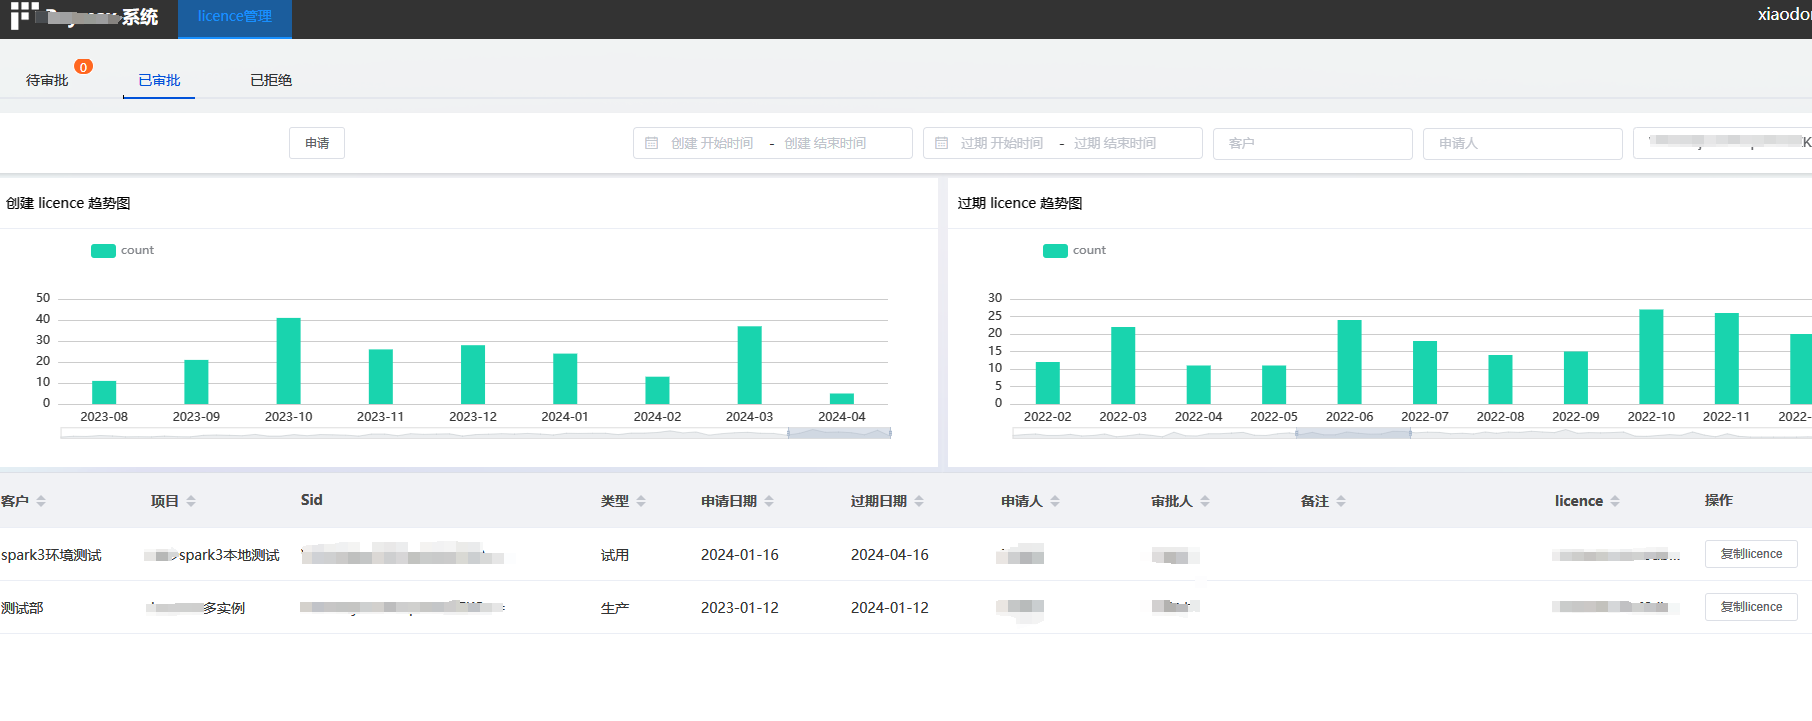Click 过期 开始时间 date field
This screenshot has height=721, width=1812.
(x=1002, y=143)
